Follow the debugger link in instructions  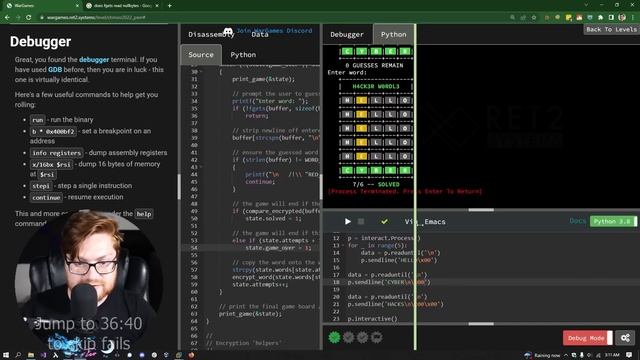[94, 60]
